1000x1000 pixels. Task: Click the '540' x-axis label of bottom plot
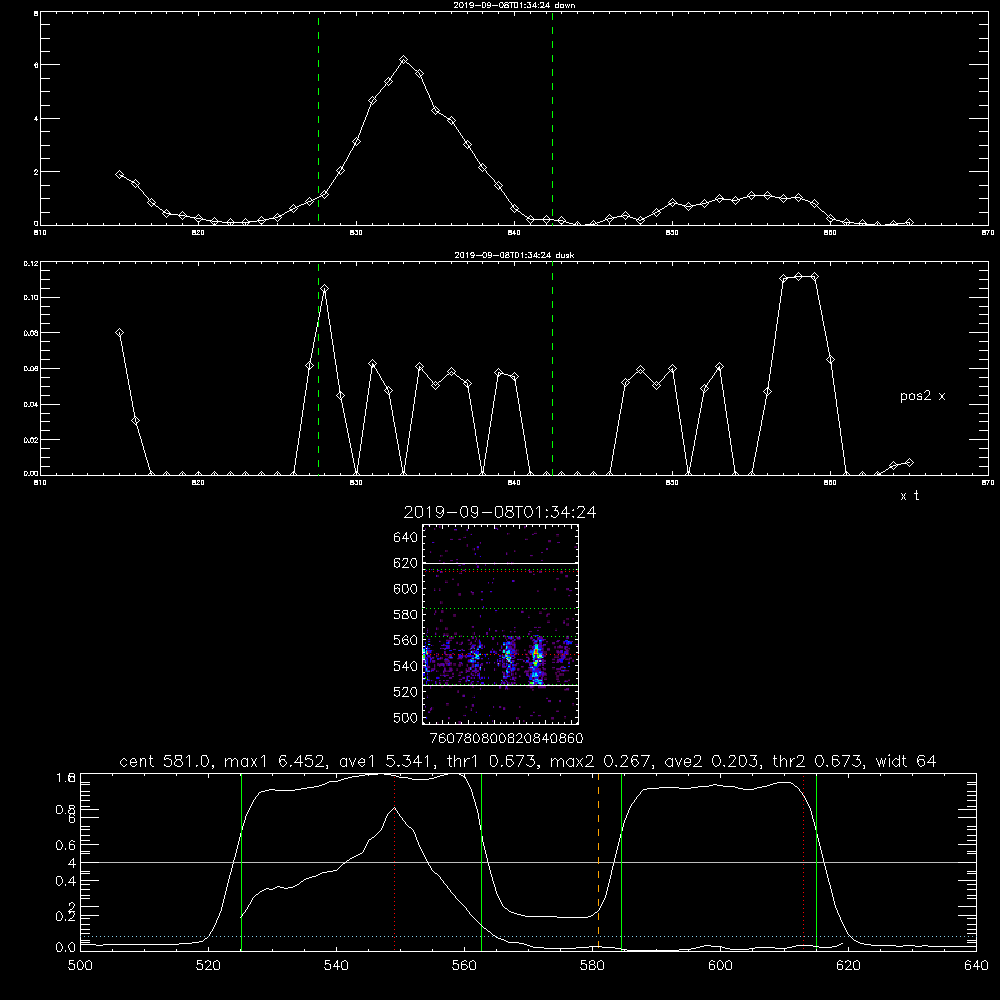336,966
